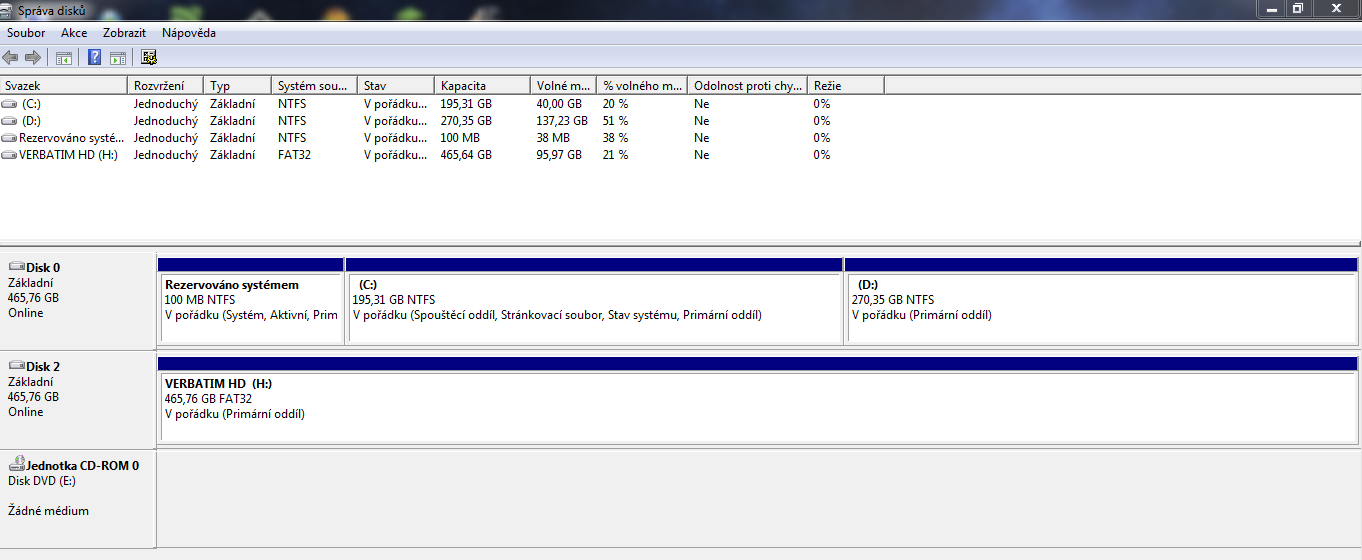
Task: Click the 40,00 GB free space cell
Action: tap(559, 104)
